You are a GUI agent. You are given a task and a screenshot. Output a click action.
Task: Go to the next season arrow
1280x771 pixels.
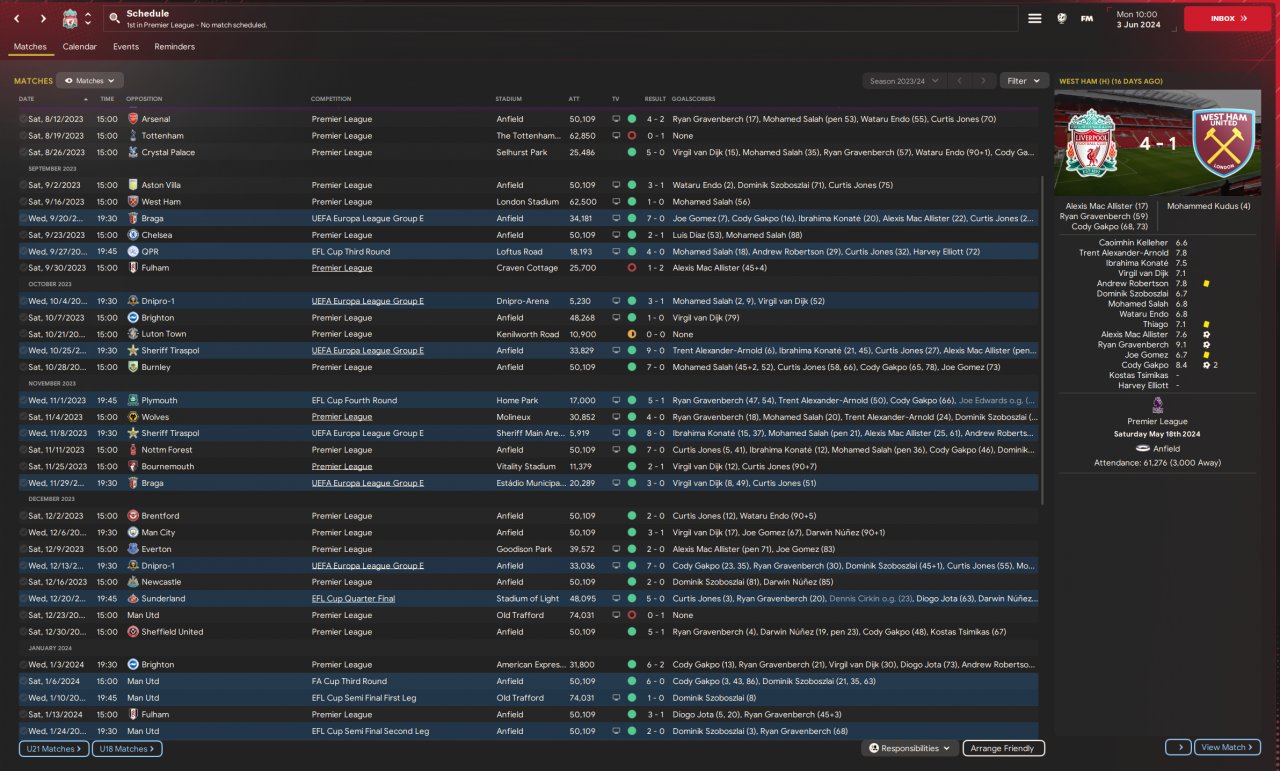[x=984, y=81]
